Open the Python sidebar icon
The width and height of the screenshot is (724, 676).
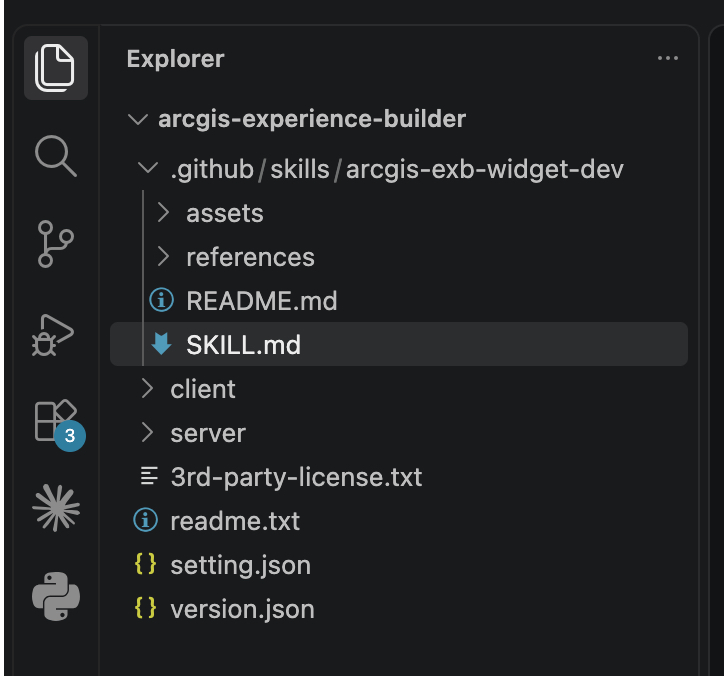[56, 596]
